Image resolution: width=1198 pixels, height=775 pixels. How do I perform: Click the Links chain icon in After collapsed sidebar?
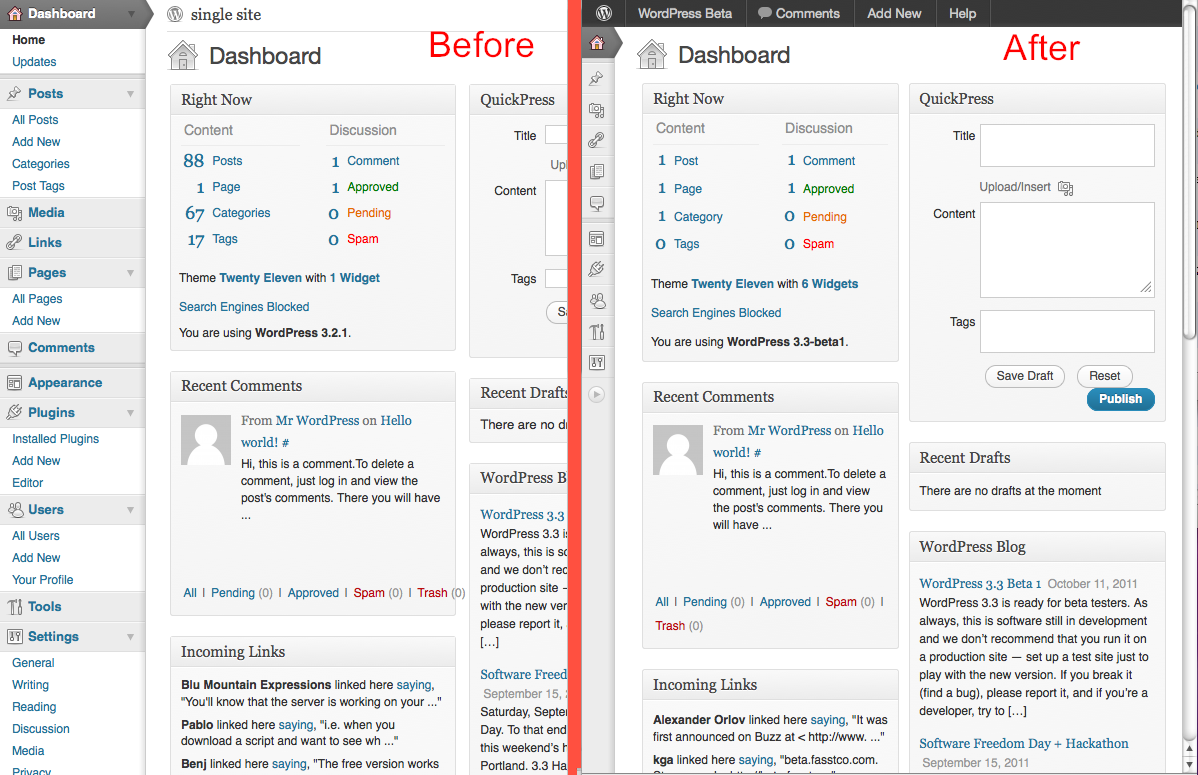597,140
